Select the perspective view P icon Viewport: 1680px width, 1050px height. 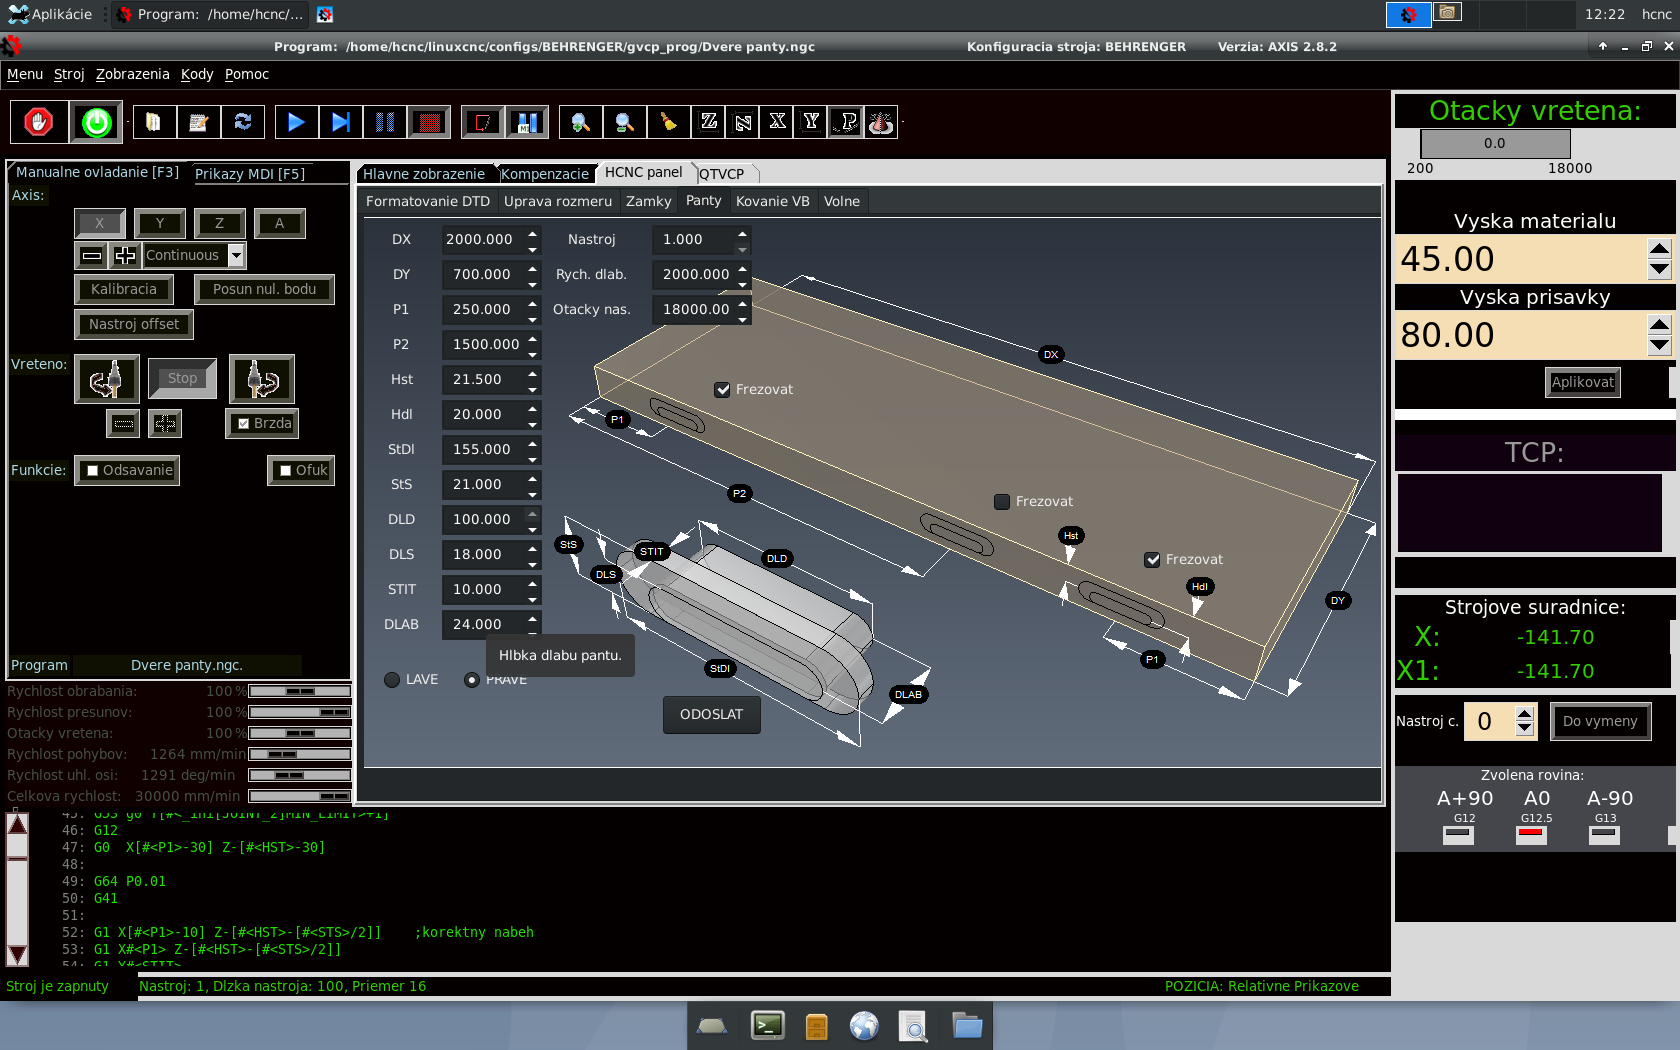pyautogui.click(x=846, y=122)
